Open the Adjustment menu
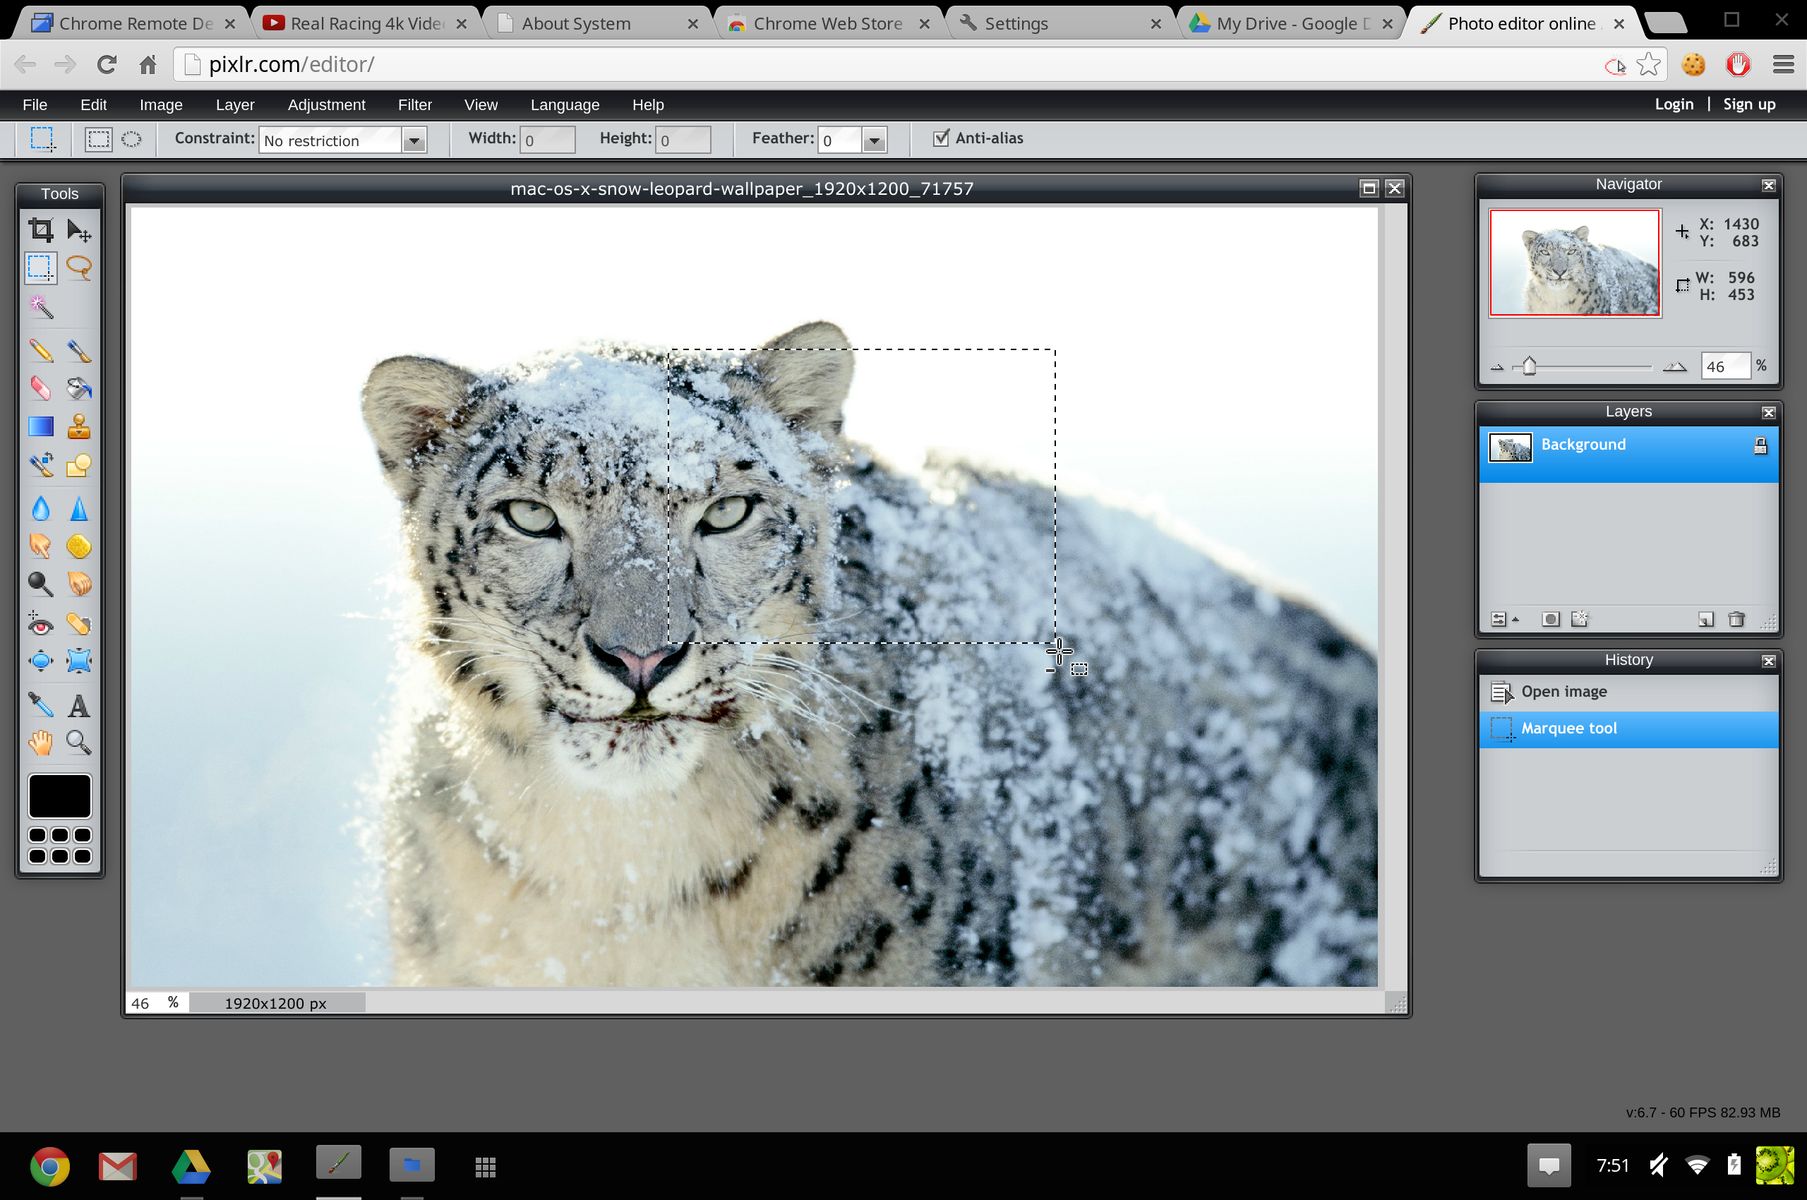The height and width of the screenshot is (1200, 1807). click(326, 105)
